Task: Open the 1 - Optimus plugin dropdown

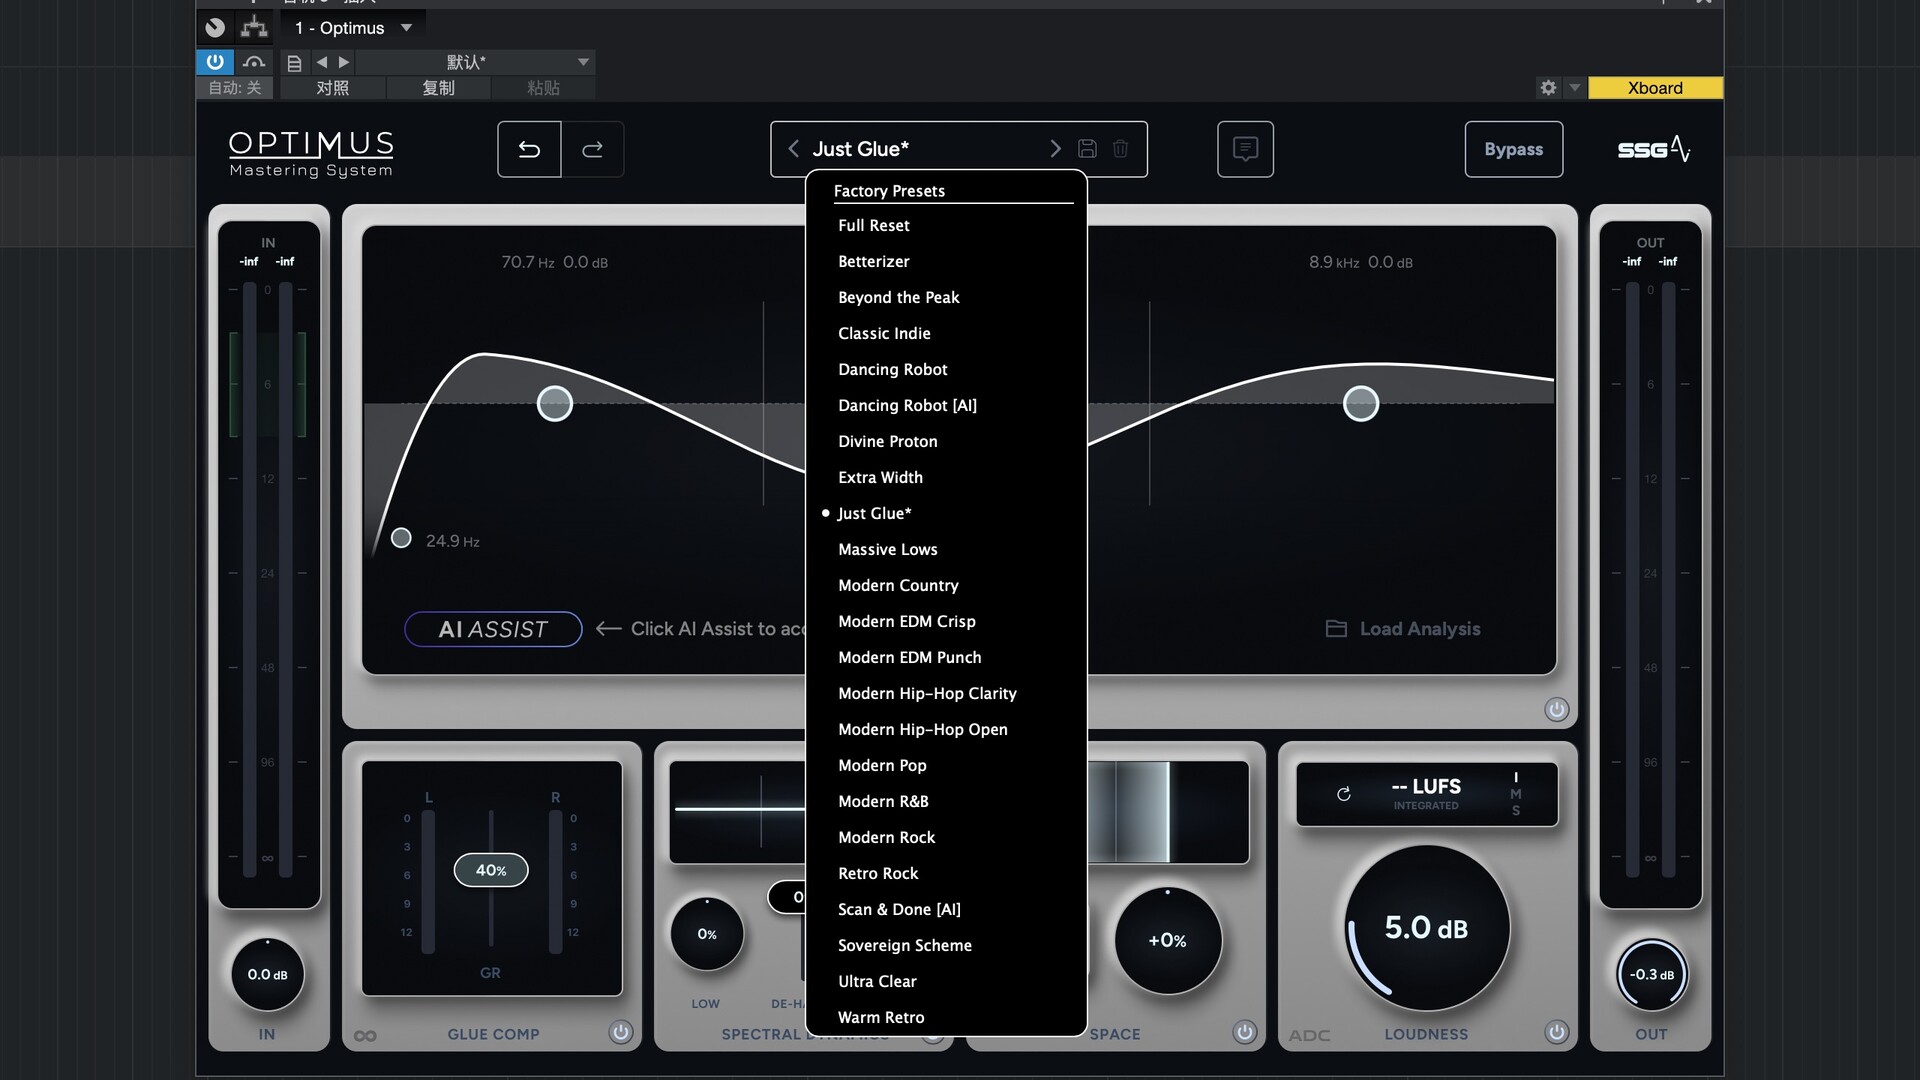Action: tap(406, 28)
